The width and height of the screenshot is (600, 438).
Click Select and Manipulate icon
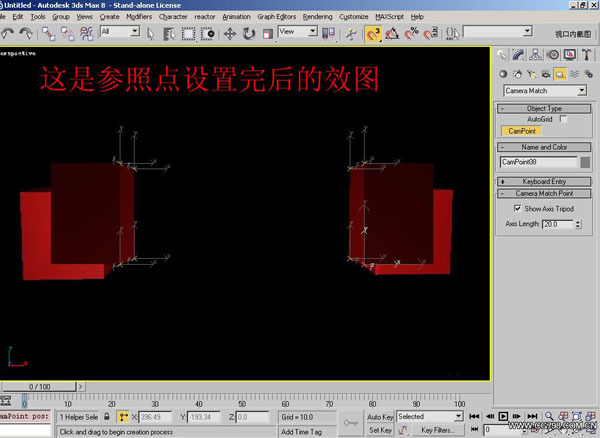[x=350, y=34]
